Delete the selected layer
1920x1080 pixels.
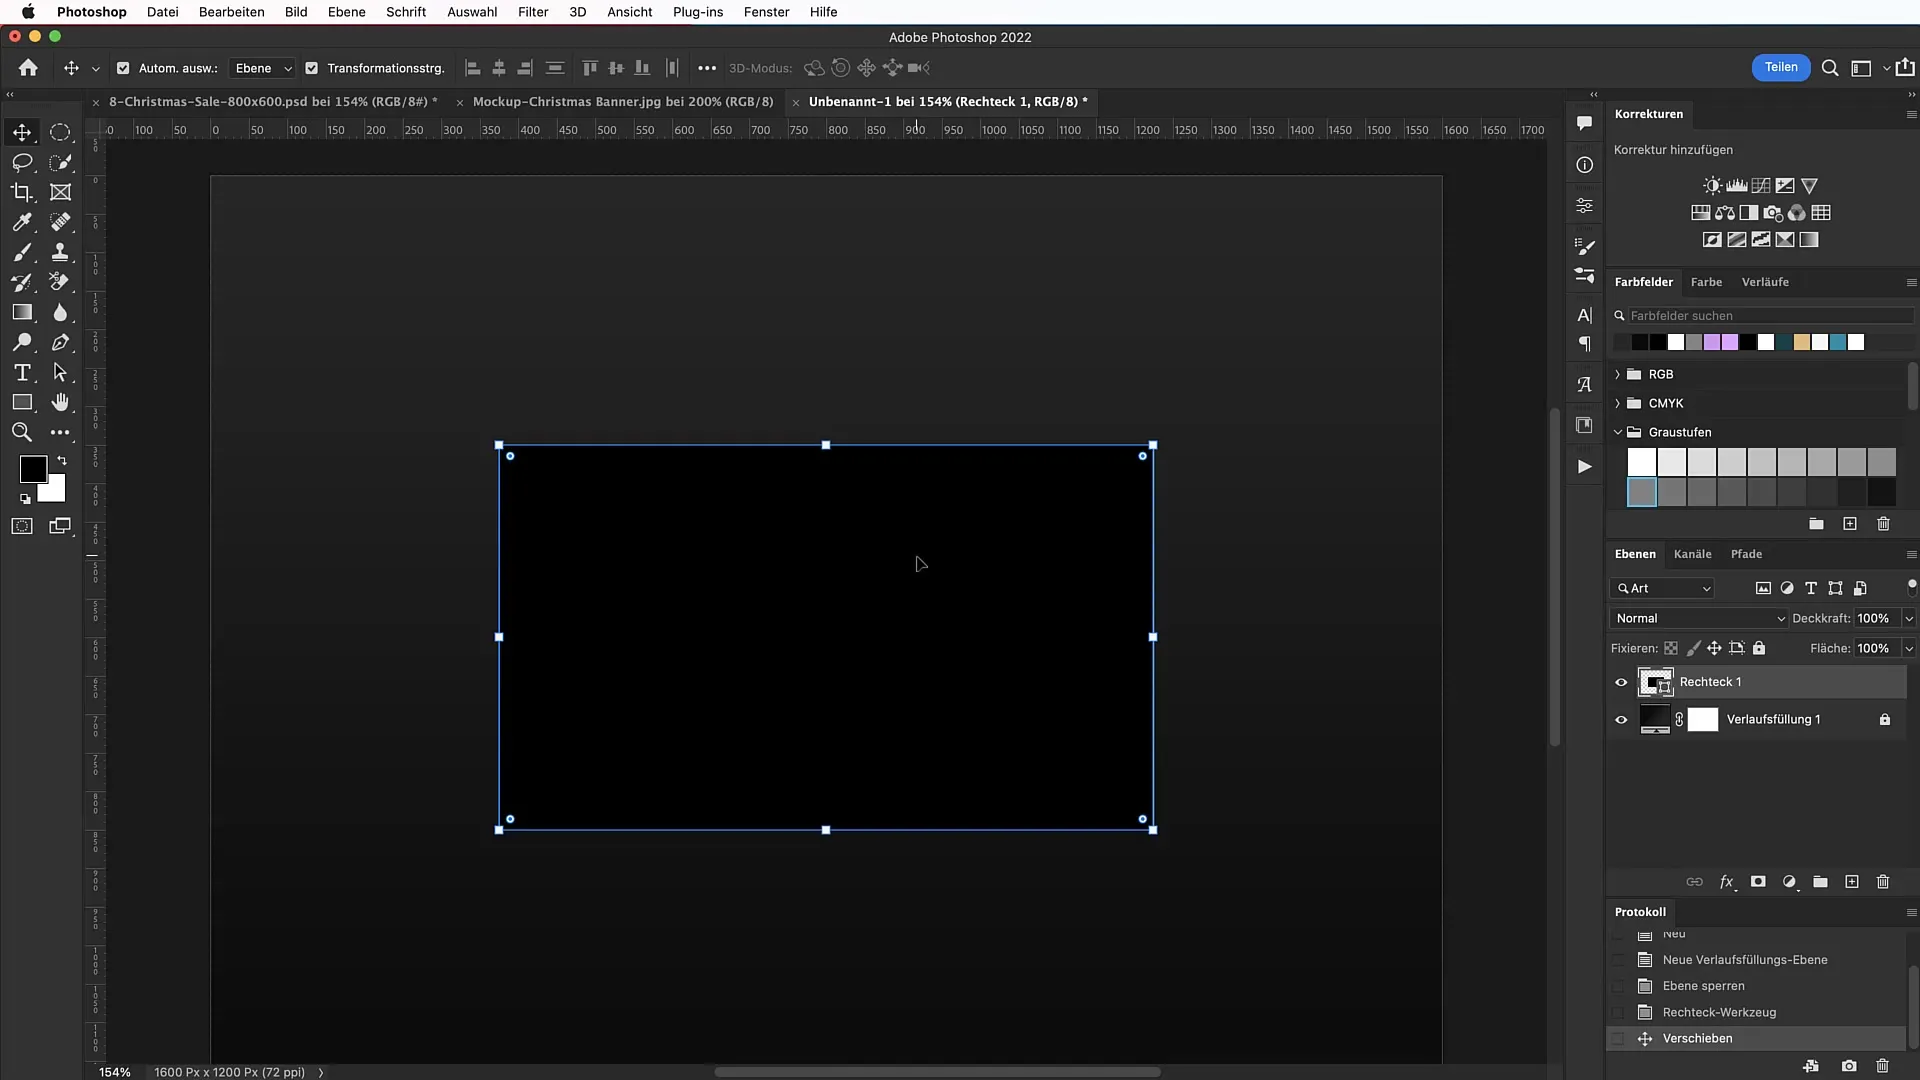1883,882
